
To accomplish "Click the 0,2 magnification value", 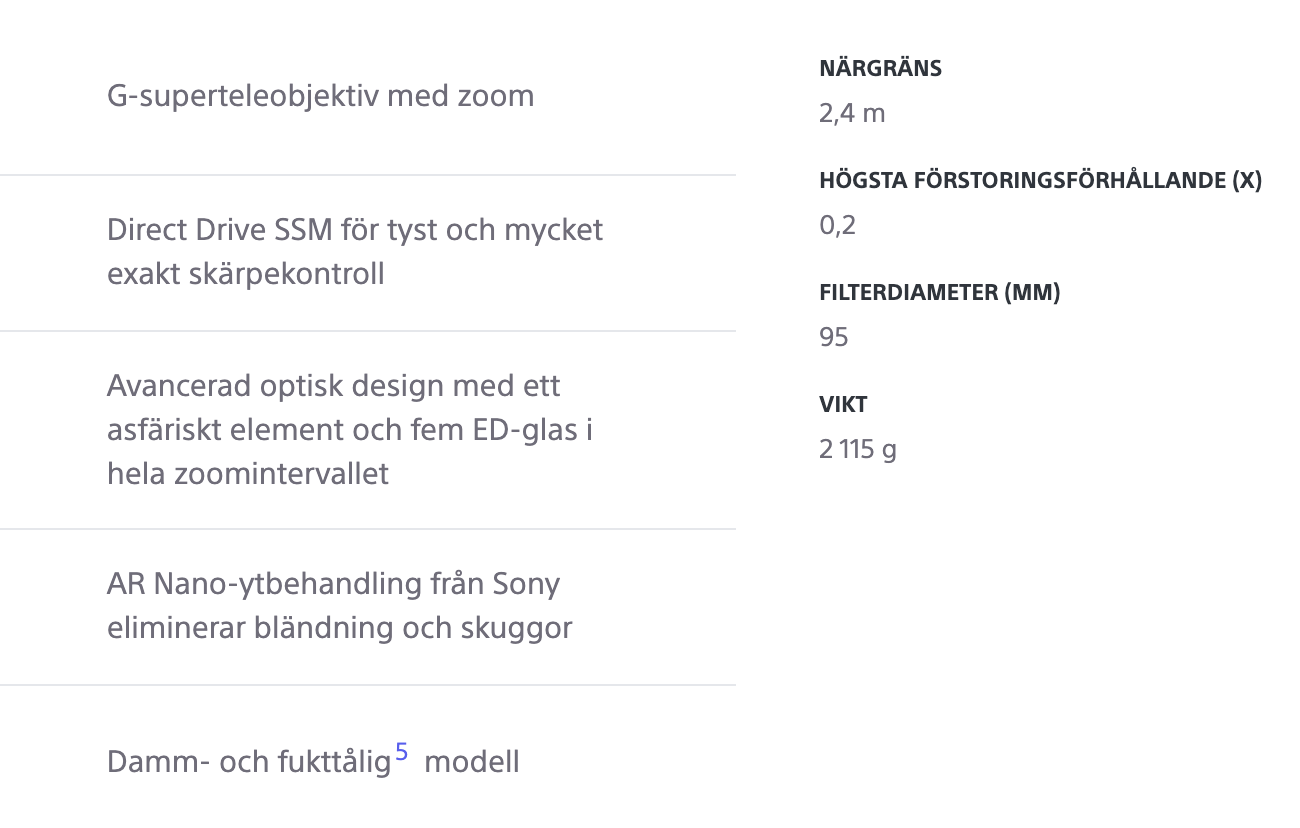I will point(837,225).
